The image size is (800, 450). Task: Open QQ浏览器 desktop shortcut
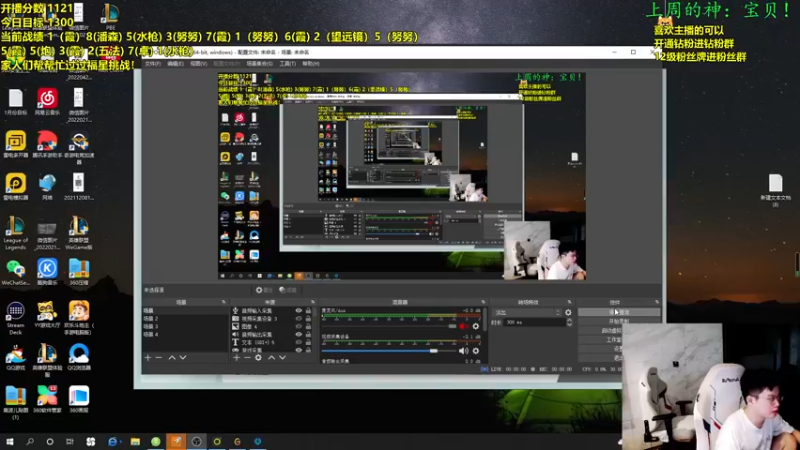point(79,357)
